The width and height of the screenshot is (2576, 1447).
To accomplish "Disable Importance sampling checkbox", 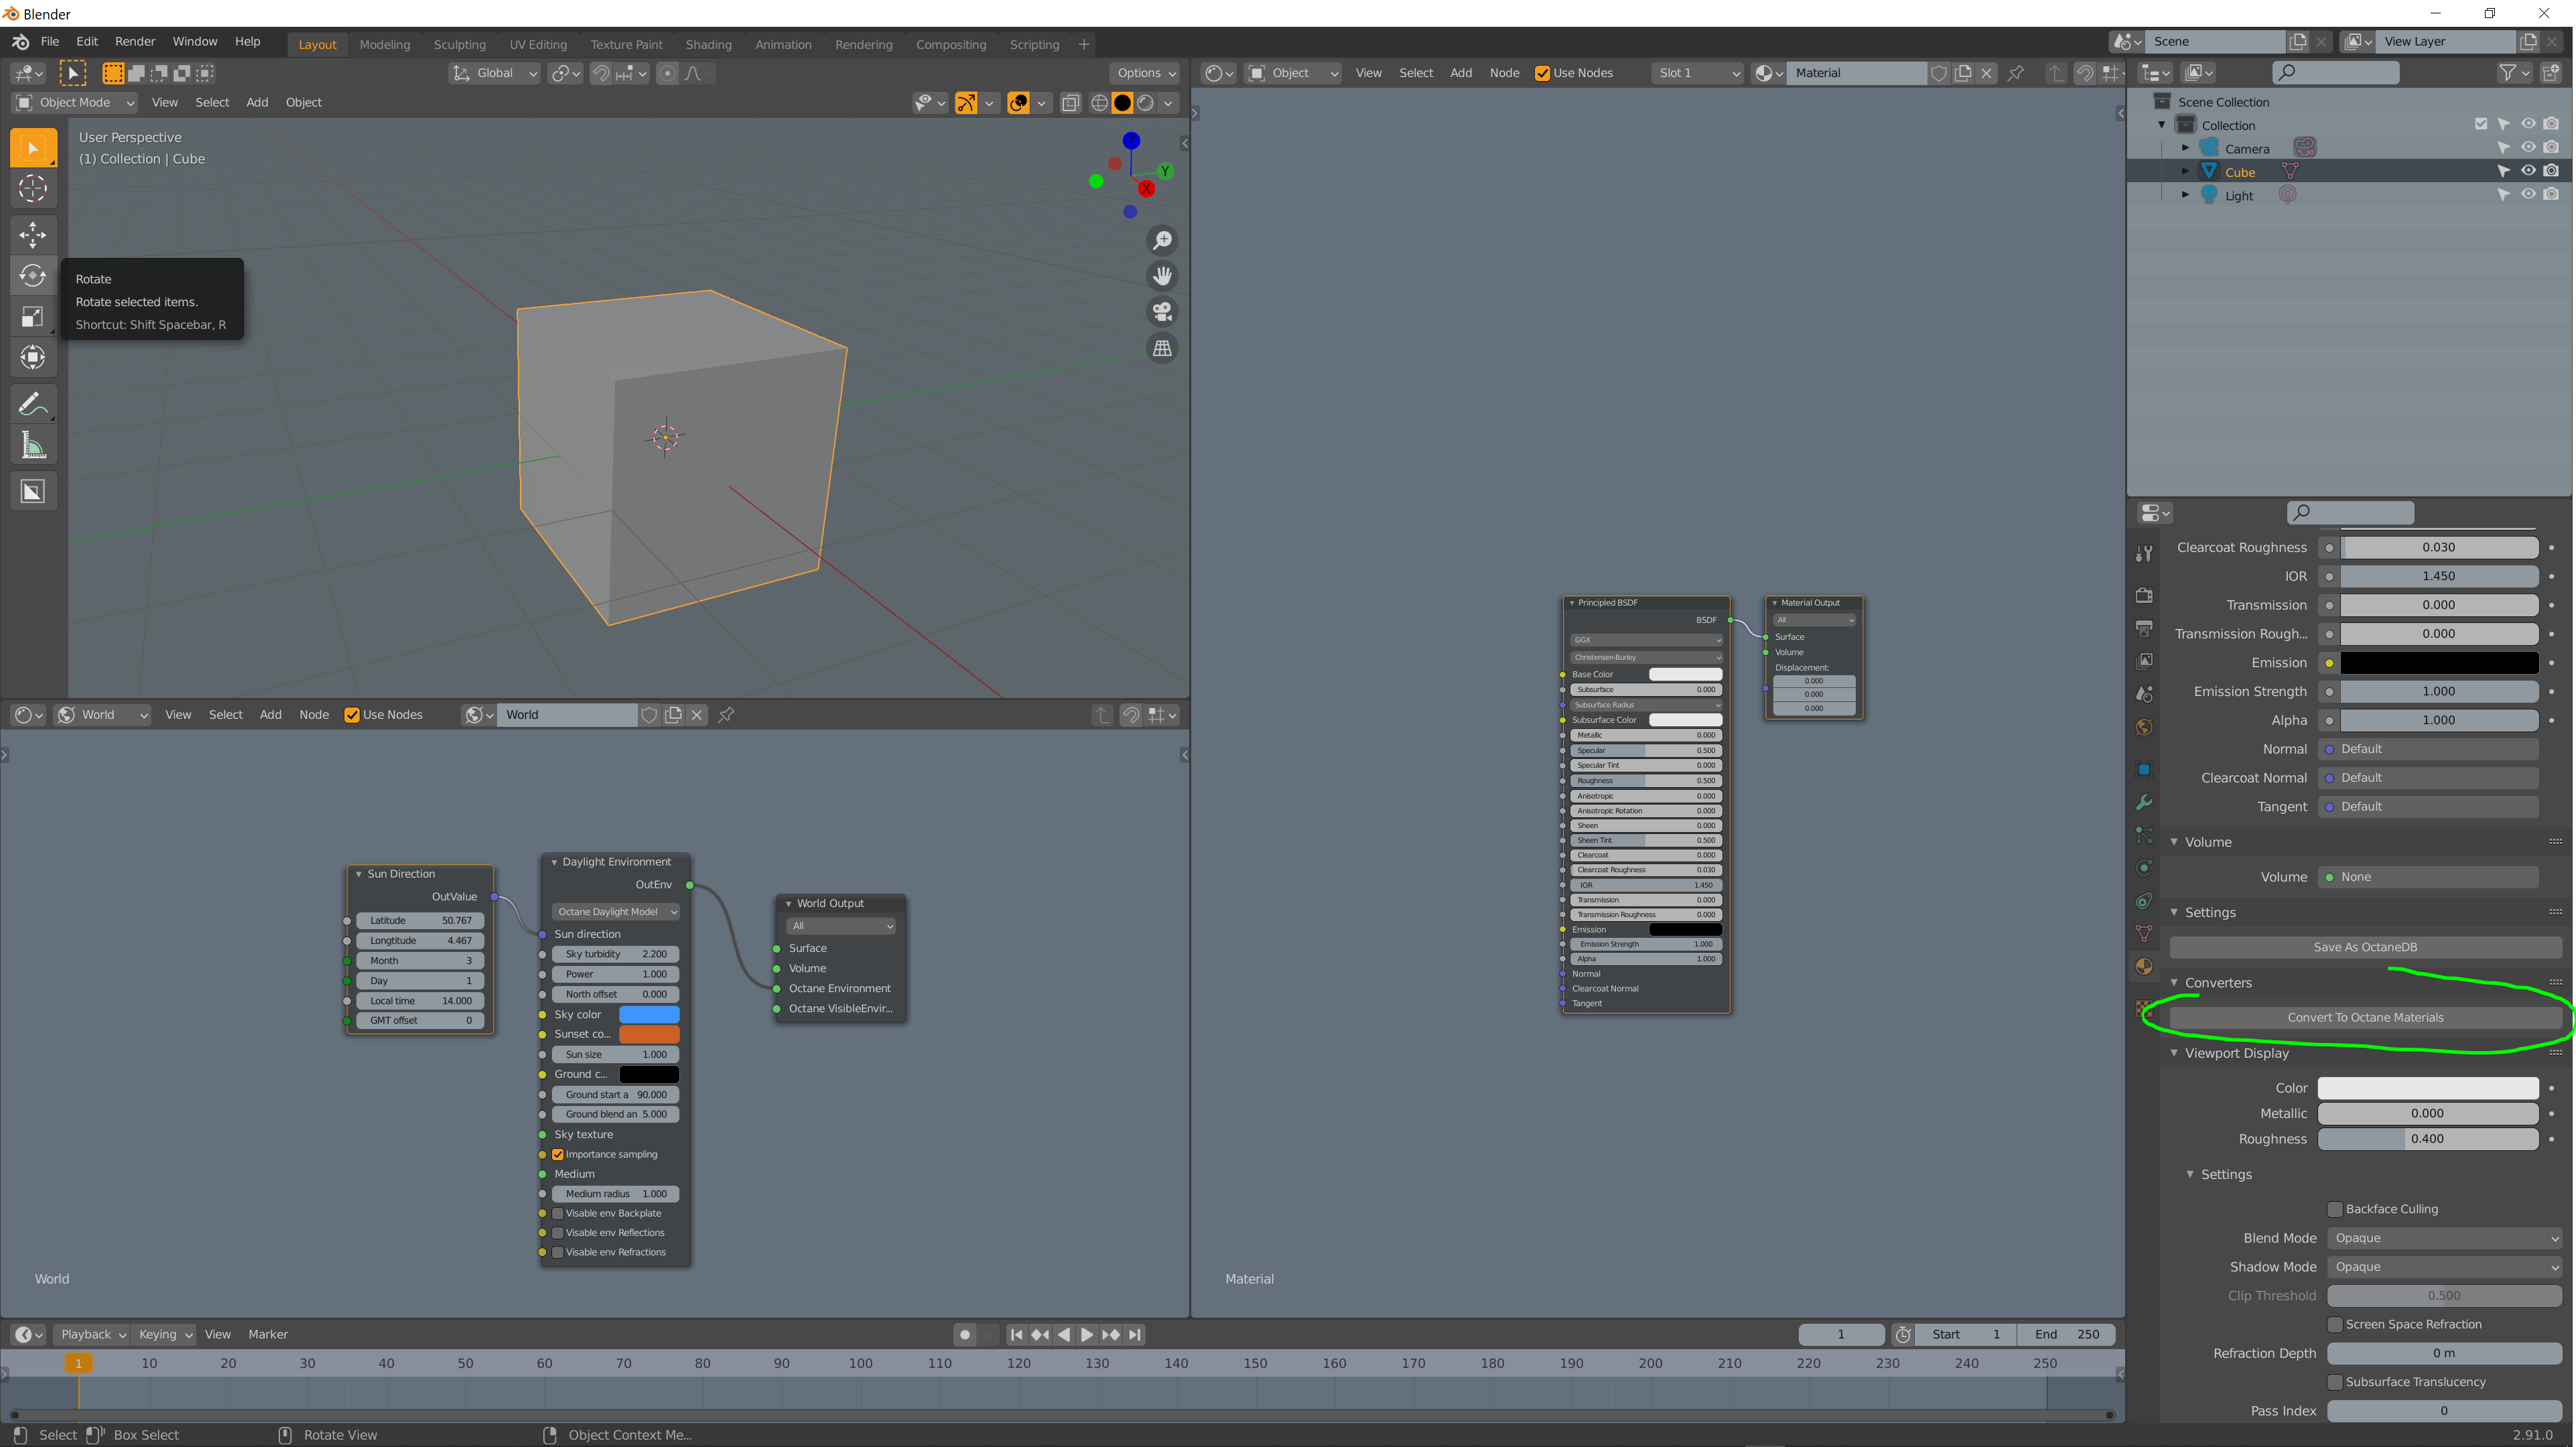I will click(x=558, y=1154).
